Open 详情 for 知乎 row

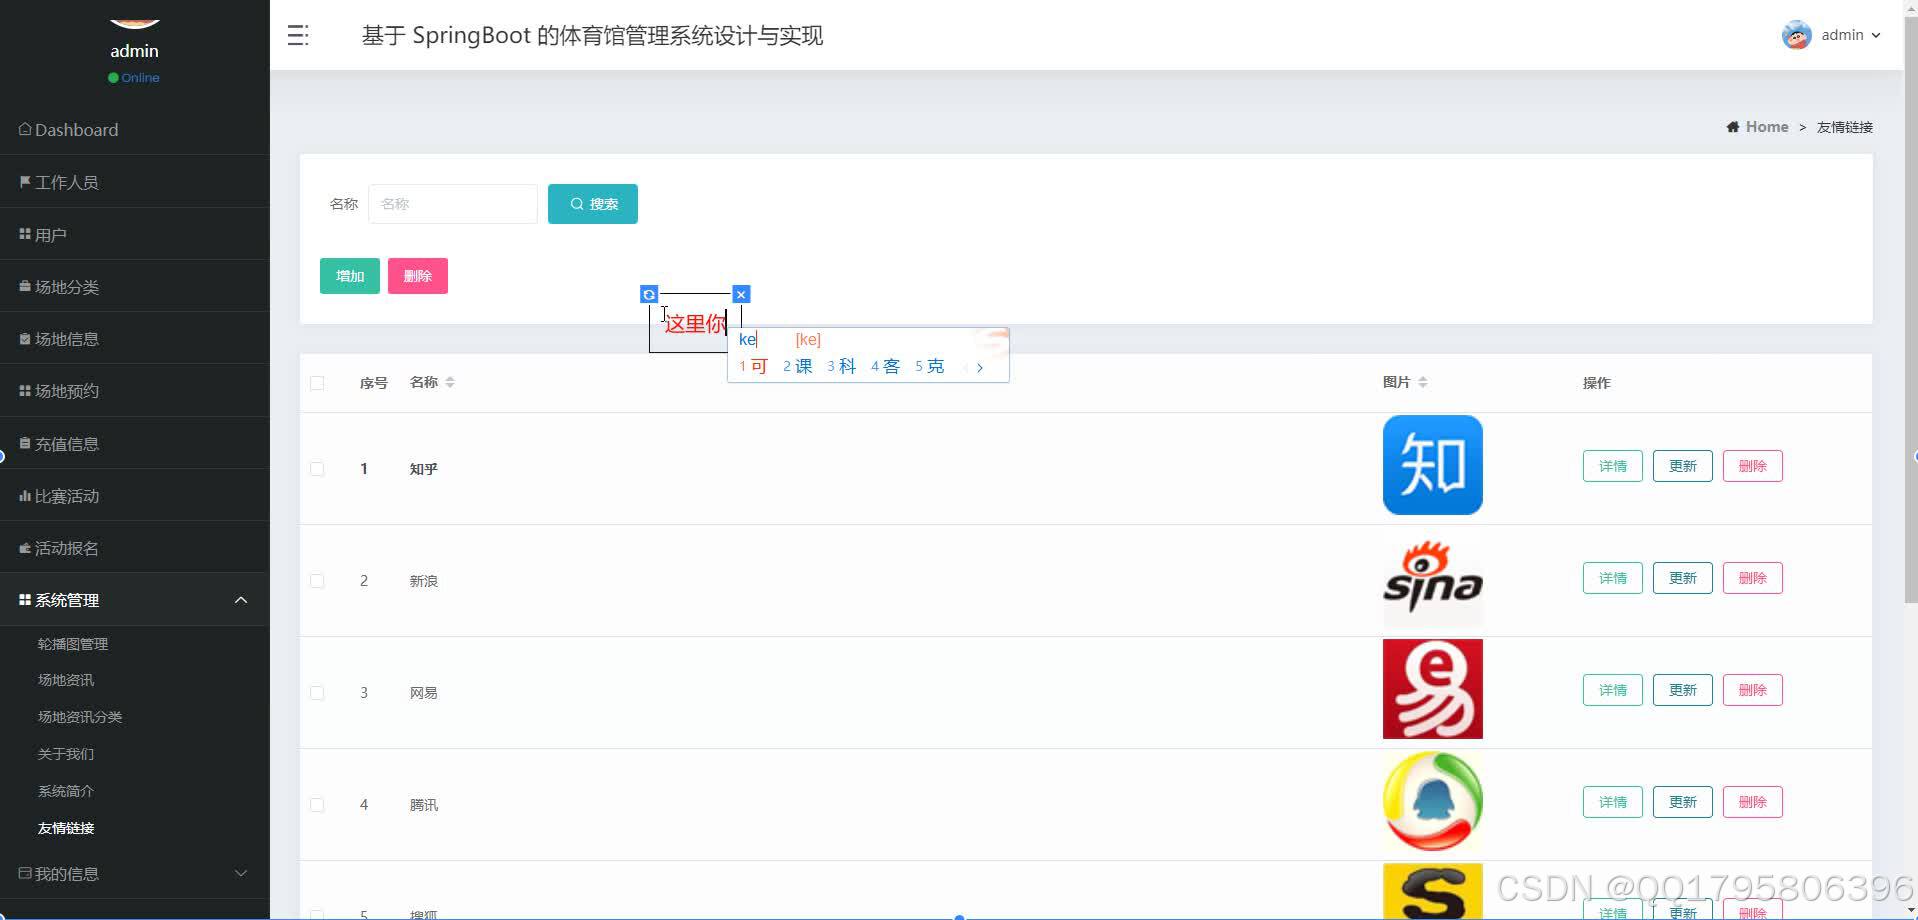pos(1613,466)
